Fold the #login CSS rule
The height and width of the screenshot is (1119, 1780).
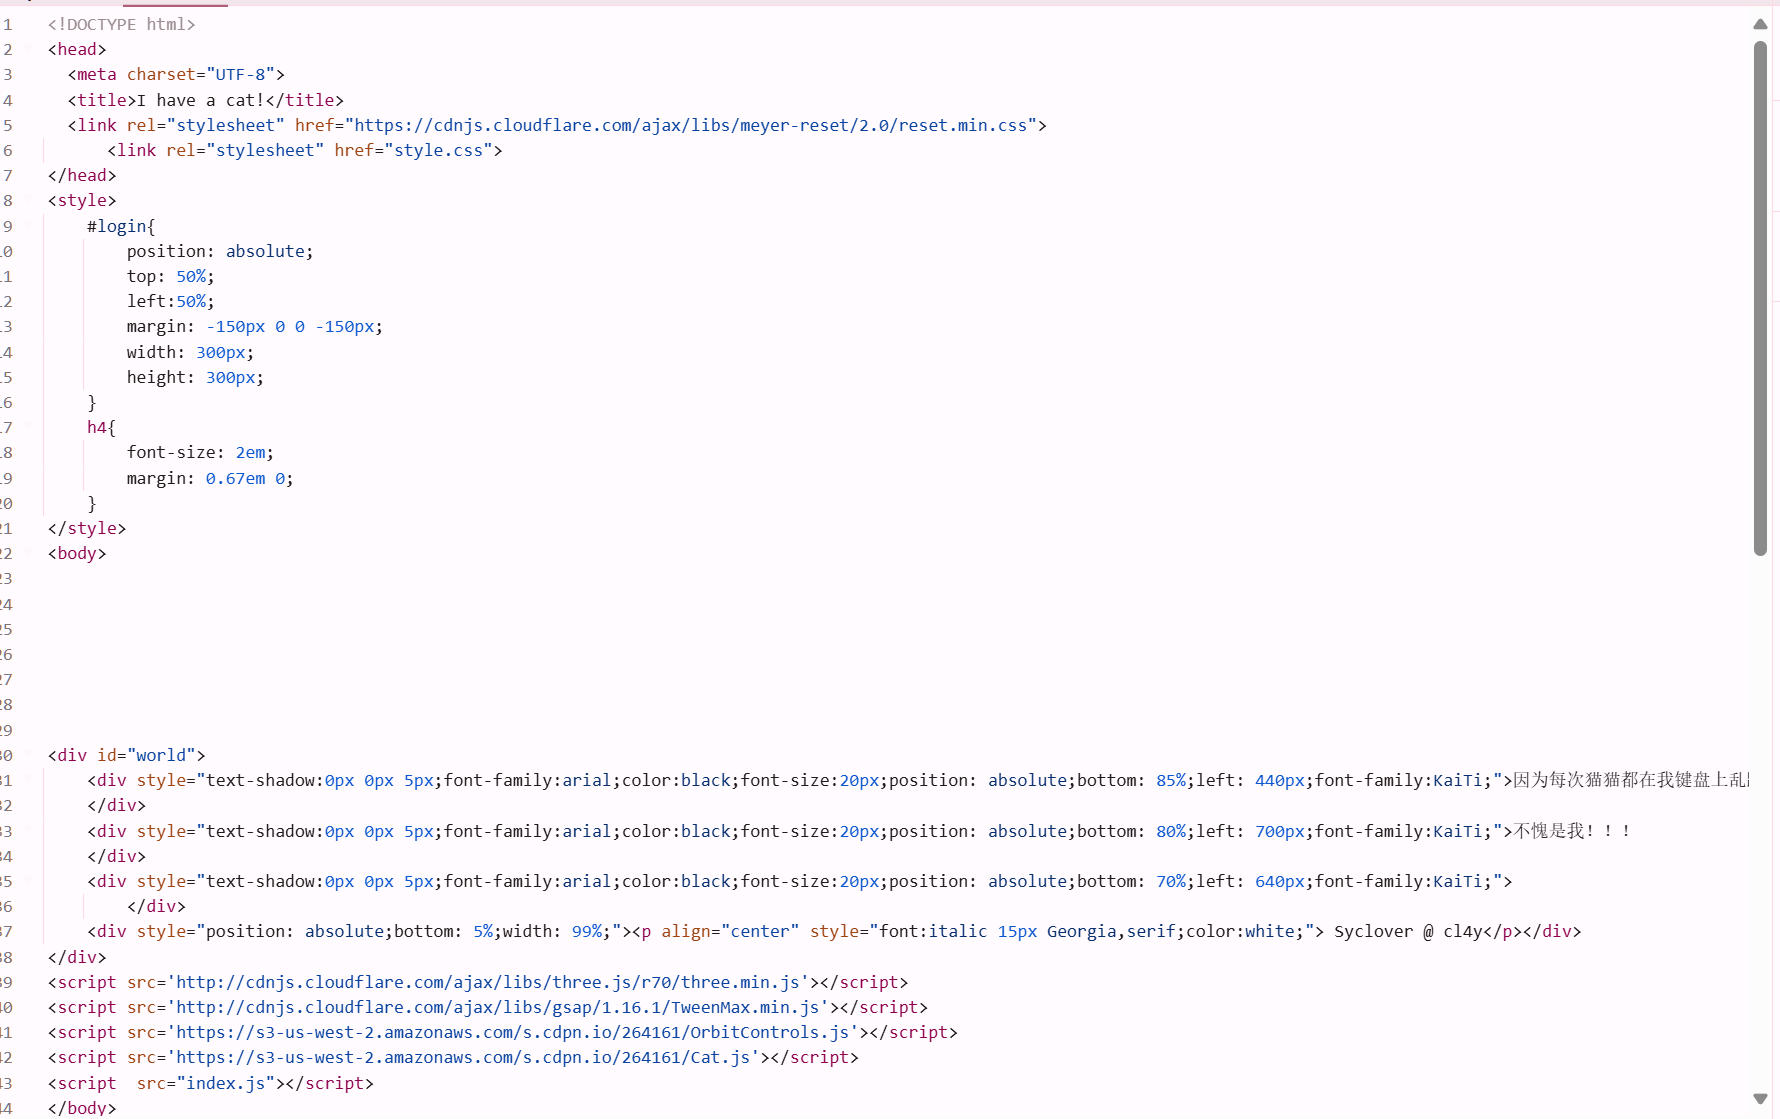point(28,226)
